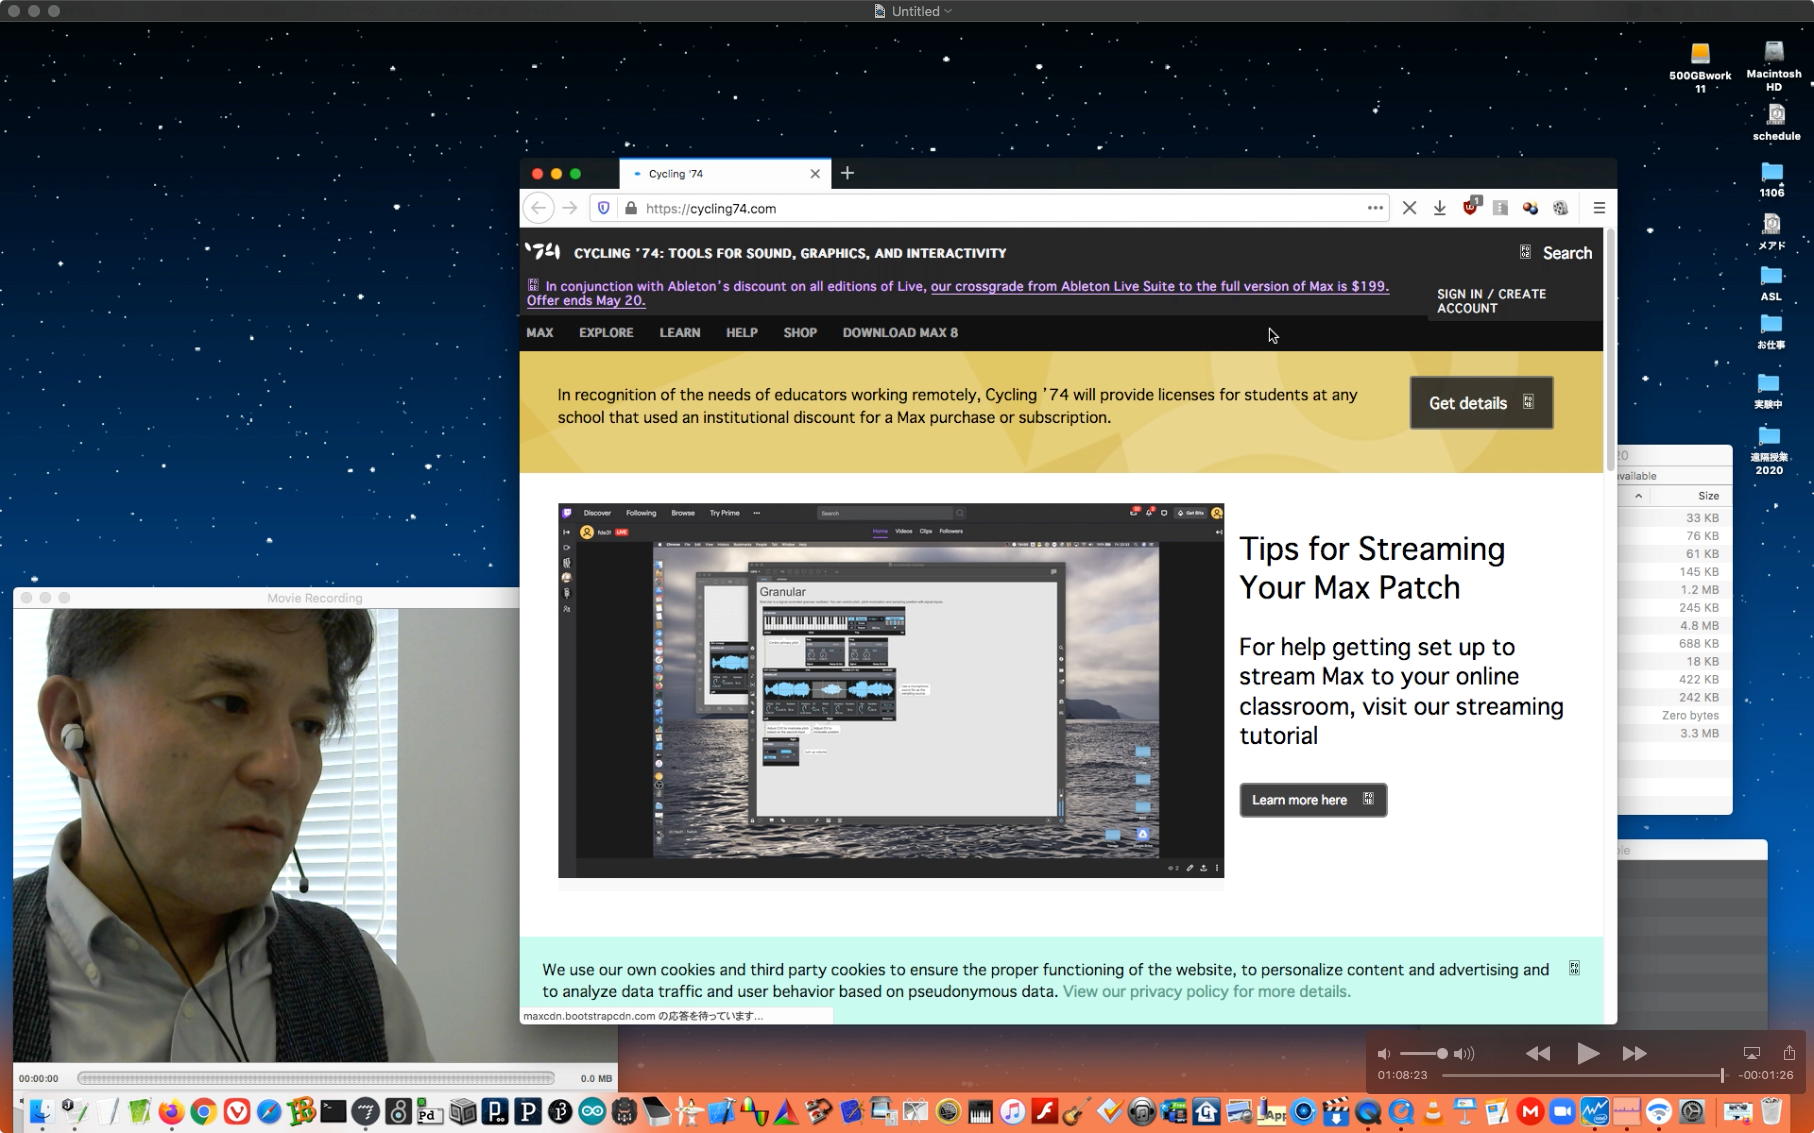Dismiss the cookie notice banner

click(1574, 968)
